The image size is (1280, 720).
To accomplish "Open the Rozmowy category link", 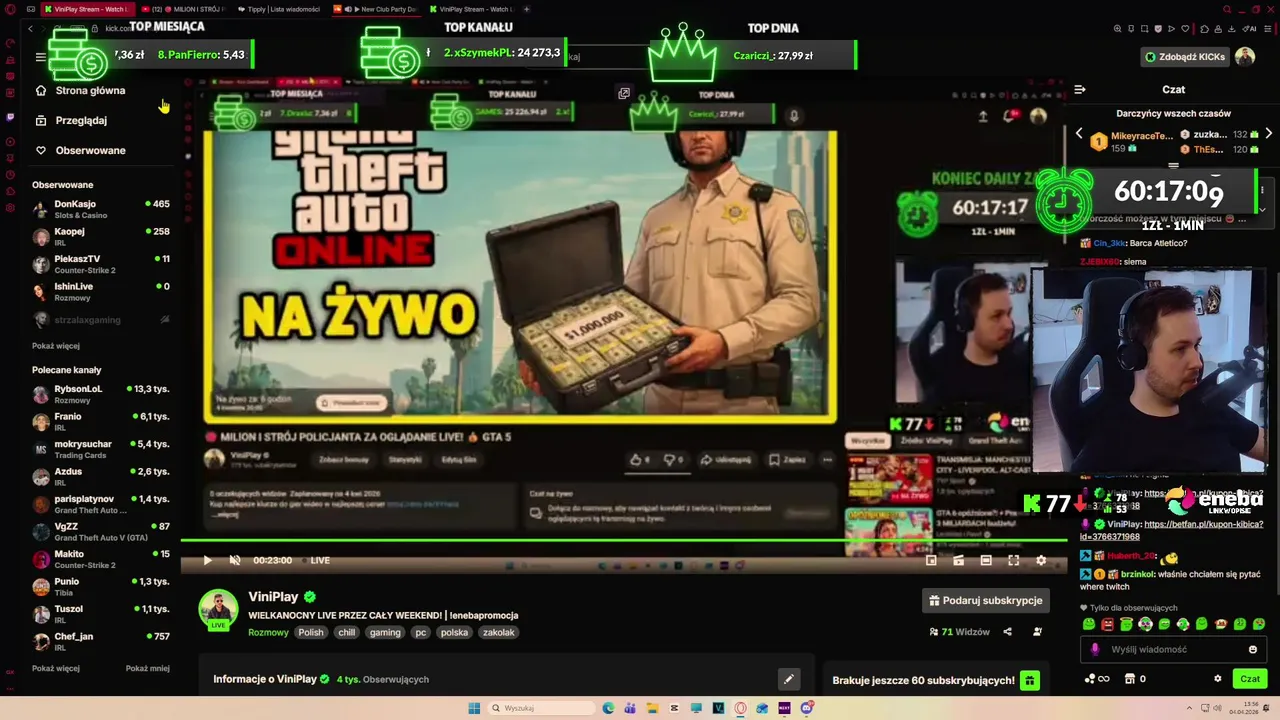I will 268,632.
